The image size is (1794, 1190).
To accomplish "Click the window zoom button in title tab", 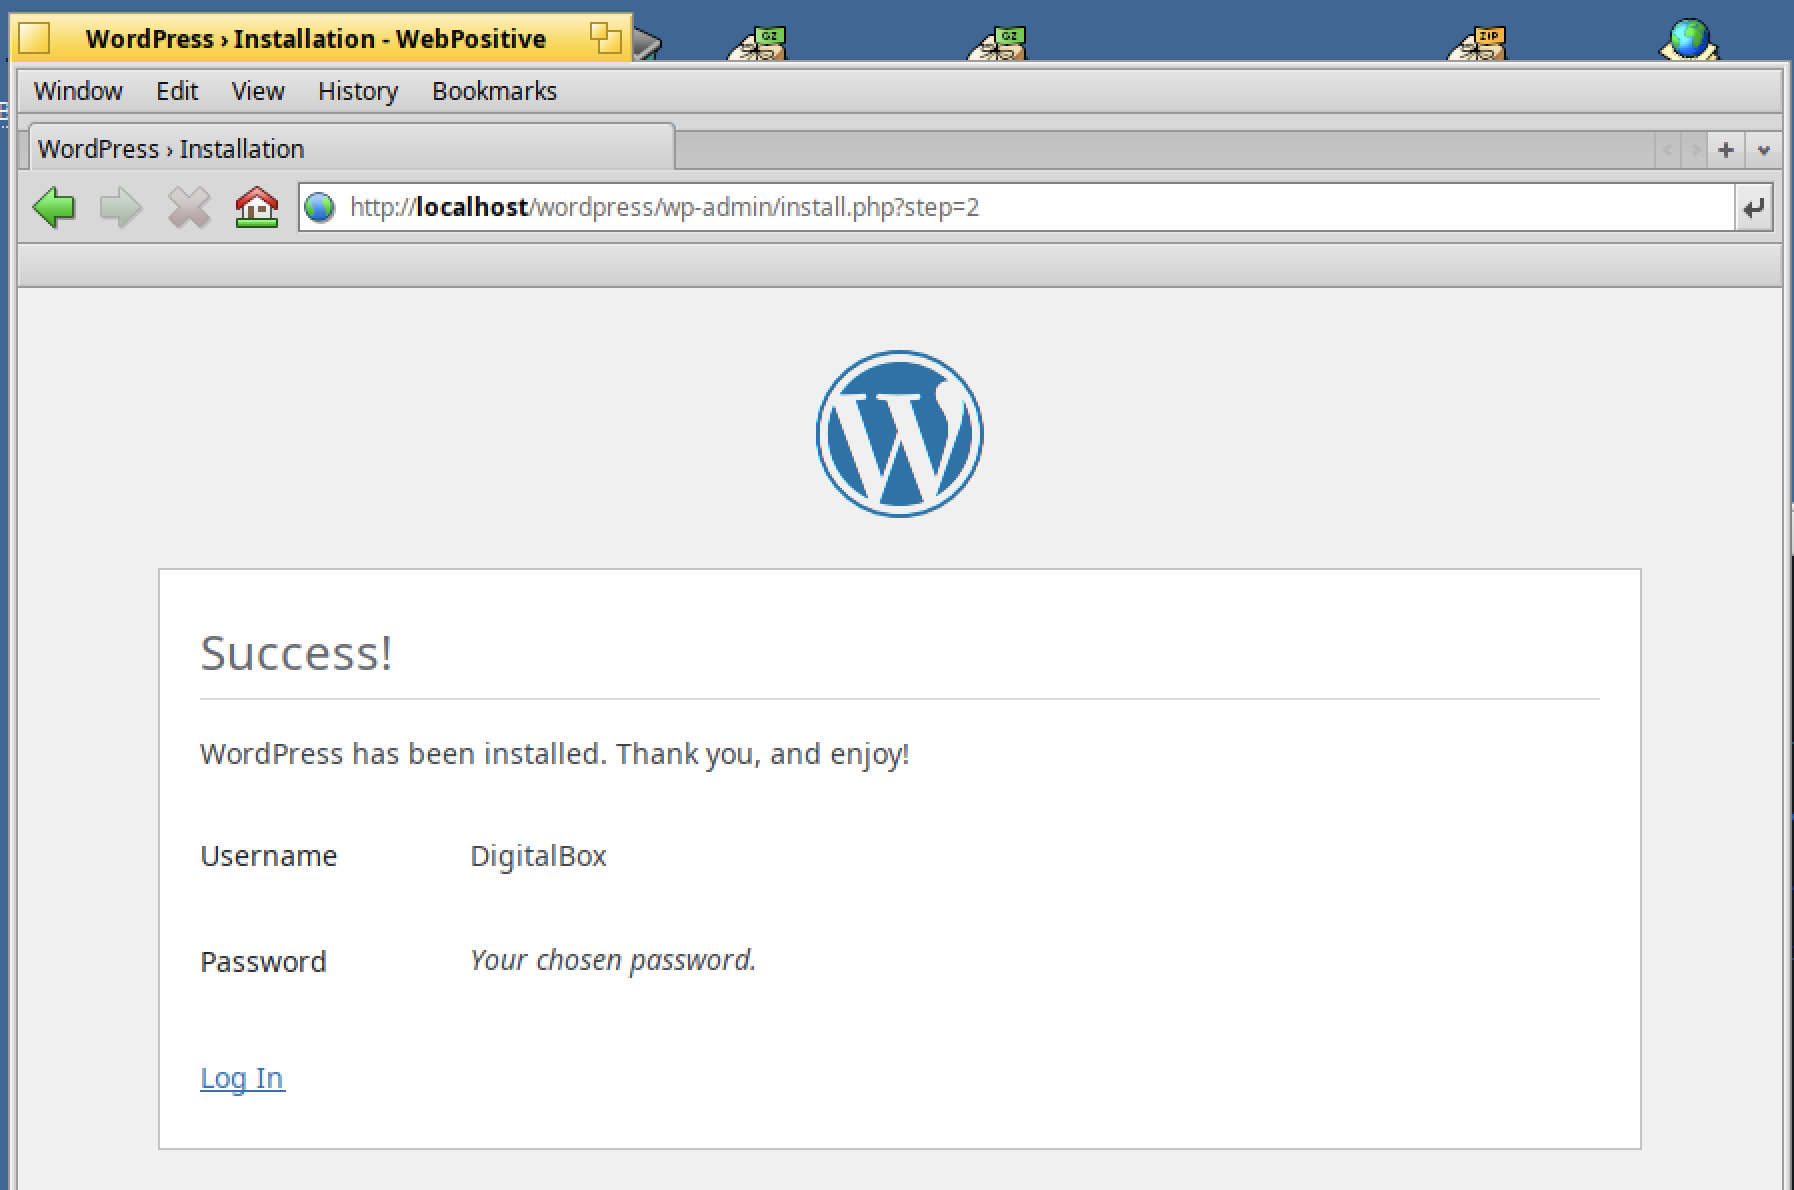I will (605, 38).
